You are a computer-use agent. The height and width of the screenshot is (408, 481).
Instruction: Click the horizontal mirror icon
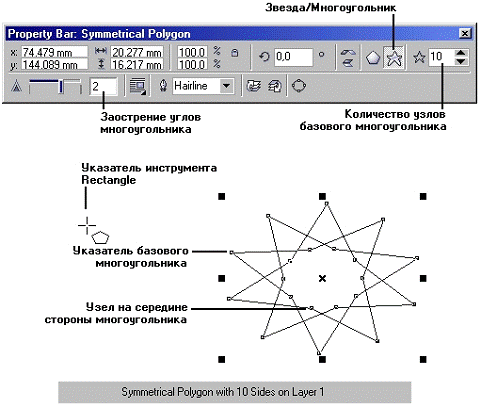click(x=348, y=53)
